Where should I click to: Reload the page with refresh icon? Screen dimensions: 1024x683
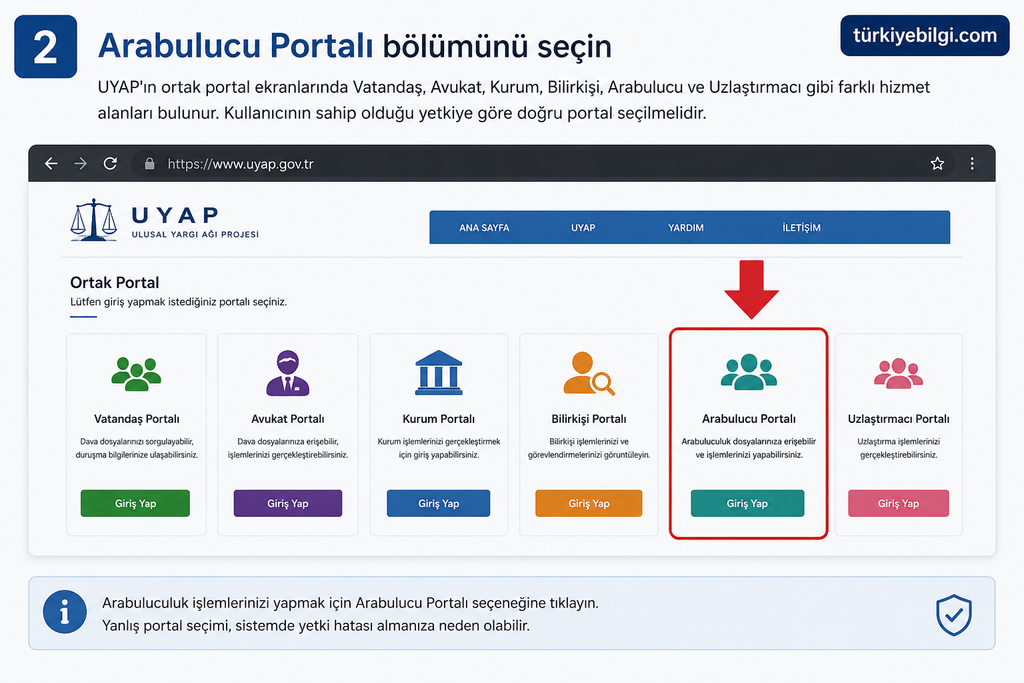110,163
